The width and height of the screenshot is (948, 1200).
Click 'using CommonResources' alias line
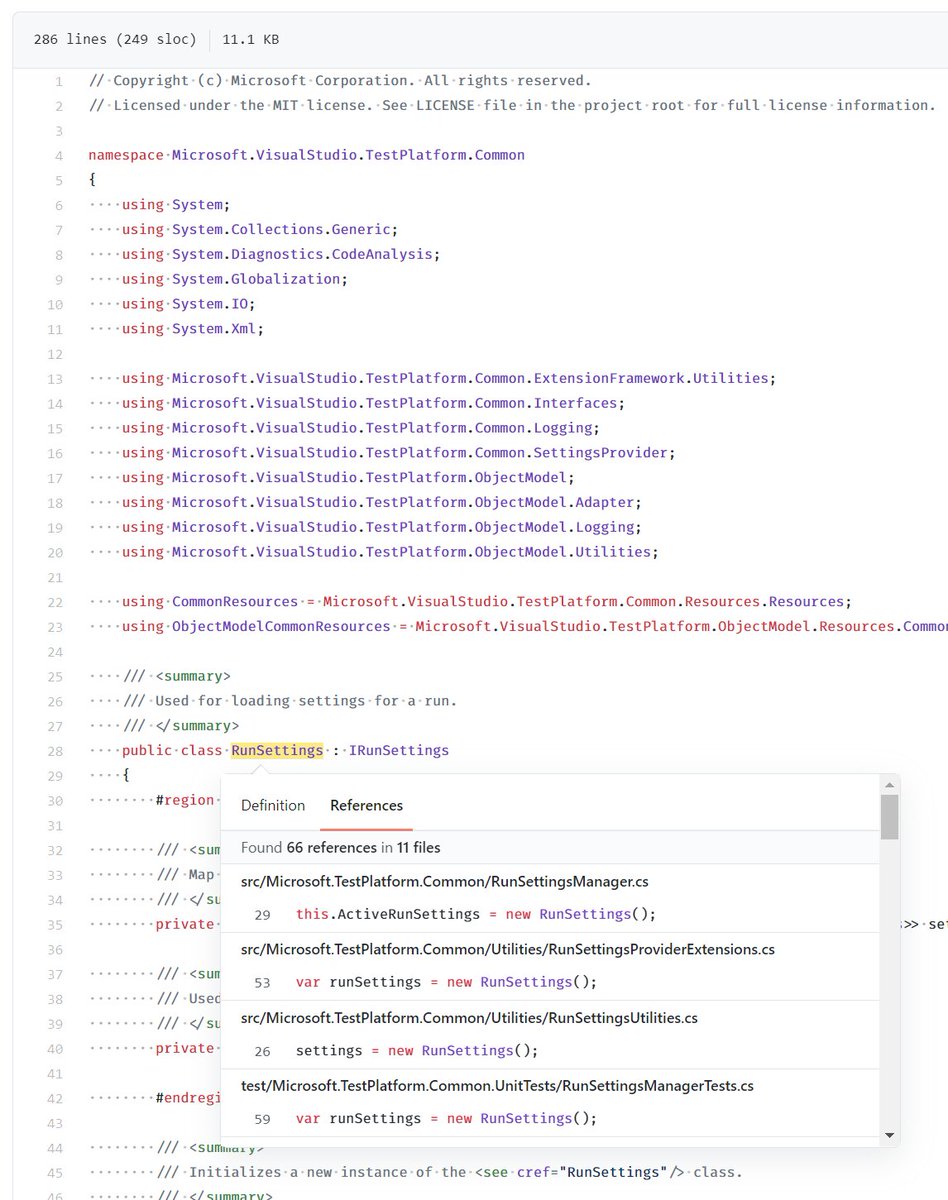click(487, 601)
